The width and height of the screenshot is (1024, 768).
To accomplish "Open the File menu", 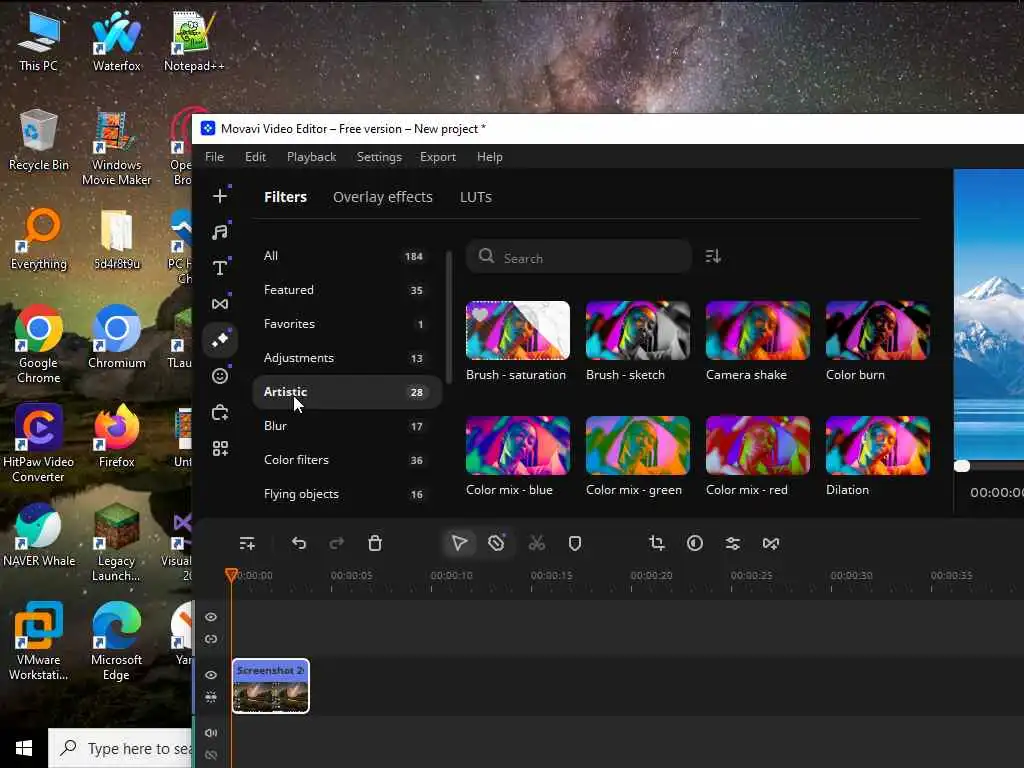I will (x=214, y=157).
